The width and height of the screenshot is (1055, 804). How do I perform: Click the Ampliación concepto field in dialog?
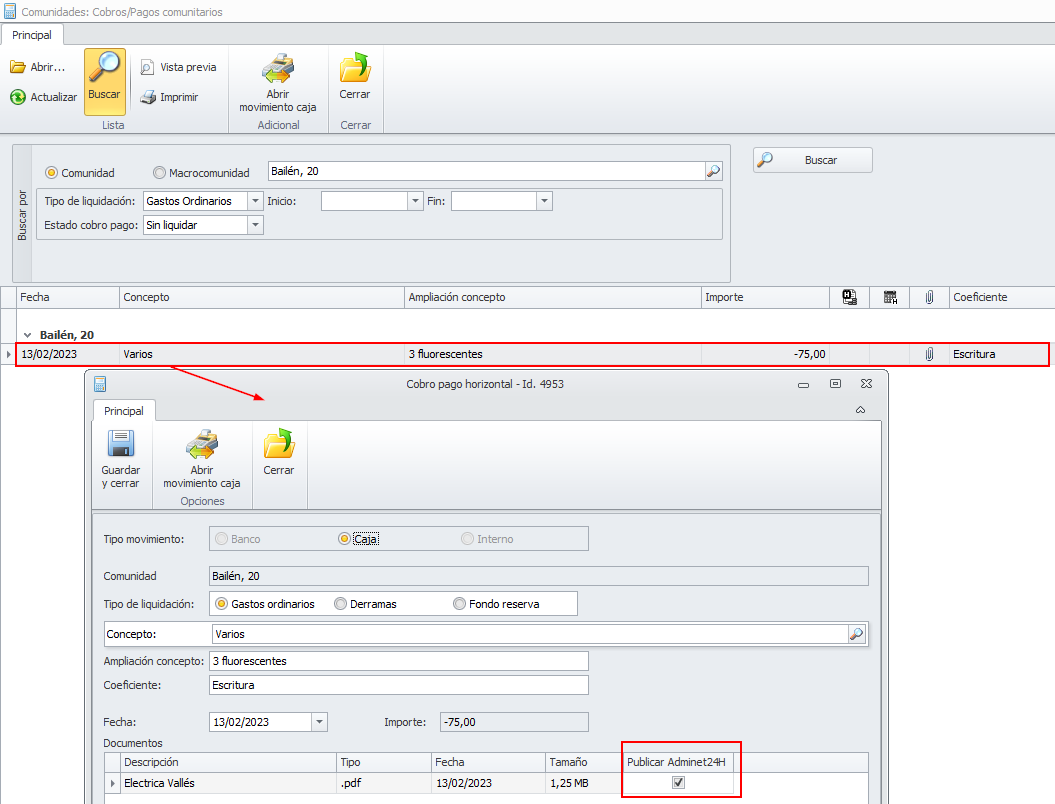tap(399, 661)
